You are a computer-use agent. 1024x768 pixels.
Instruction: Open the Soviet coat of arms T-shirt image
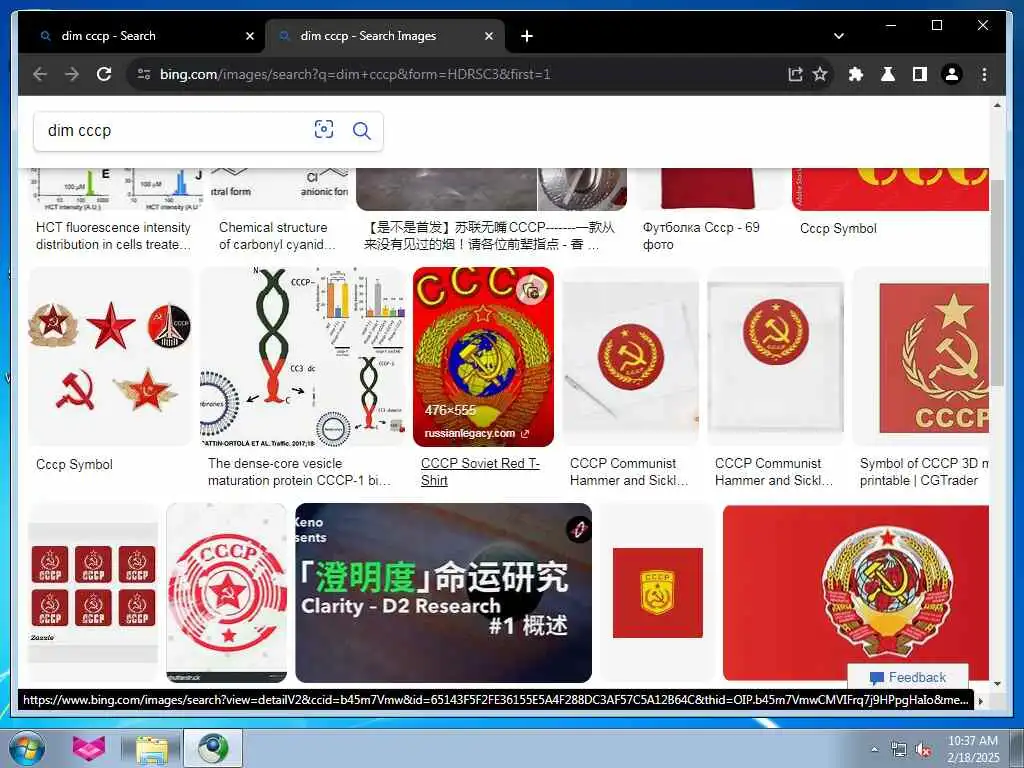click(483, 357)
